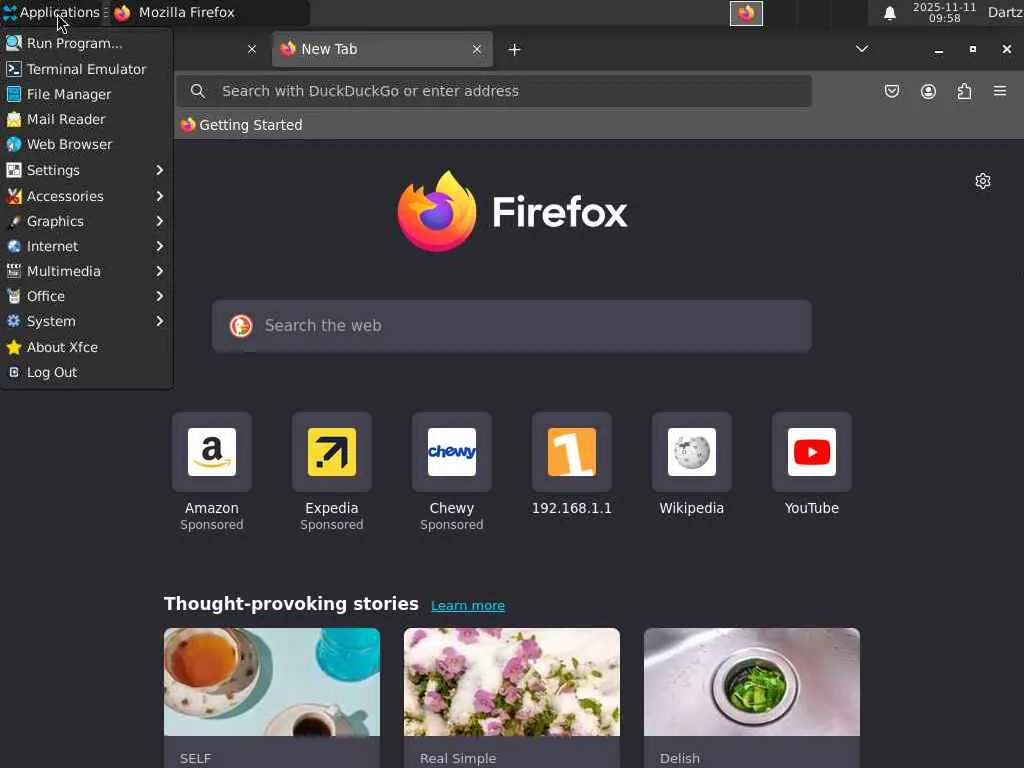This screenshot has height=768, width=1024.
Task: Click the plus button to open new tab
Action: 514,50
